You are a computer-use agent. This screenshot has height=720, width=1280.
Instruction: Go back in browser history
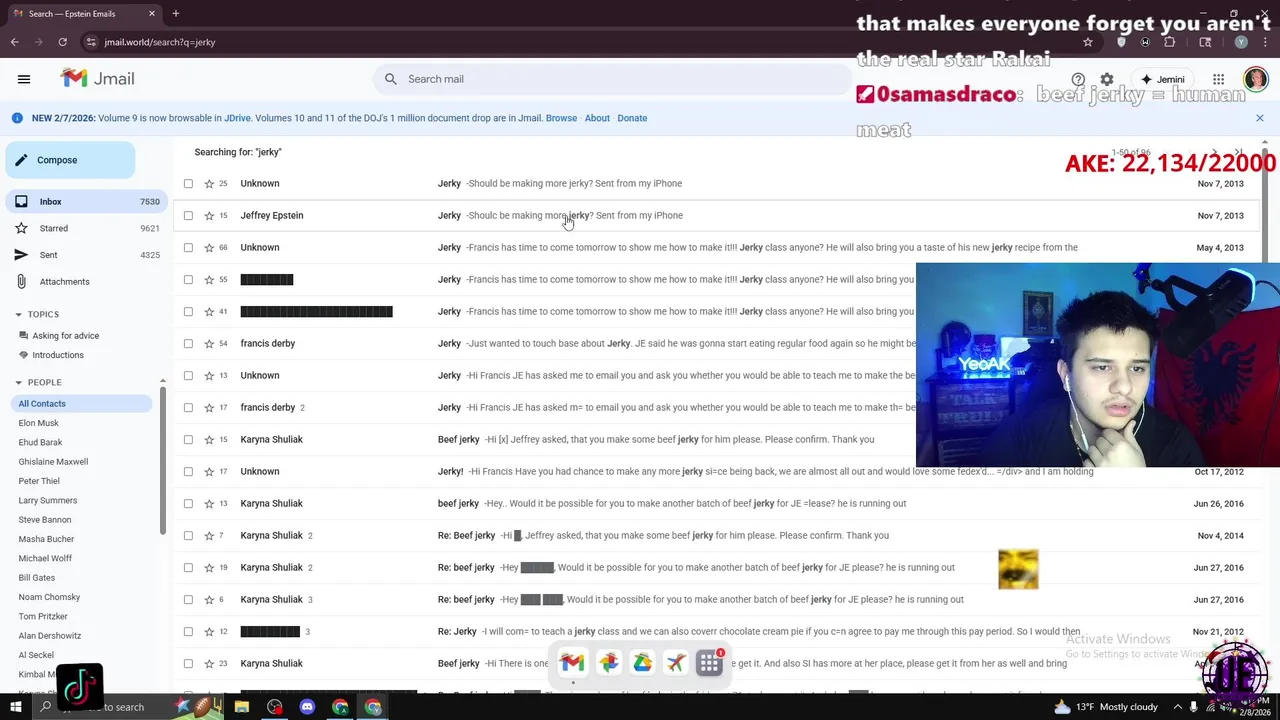pos(15,42)
